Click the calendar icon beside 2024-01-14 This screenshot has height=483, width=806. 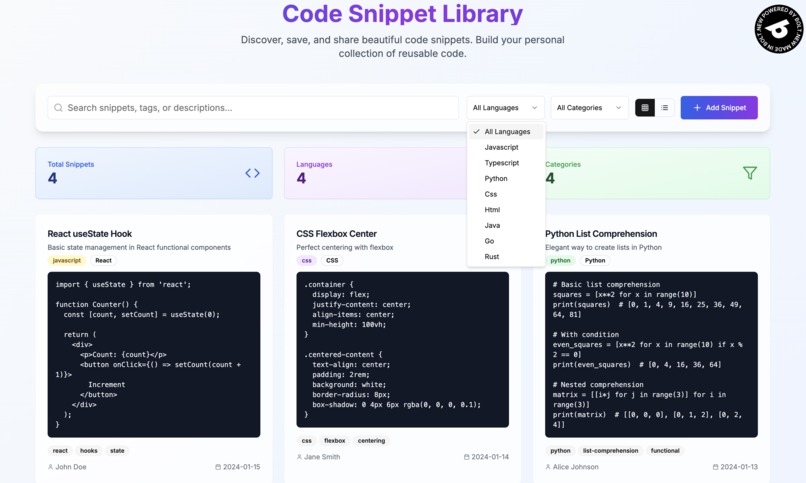(467, 457)
